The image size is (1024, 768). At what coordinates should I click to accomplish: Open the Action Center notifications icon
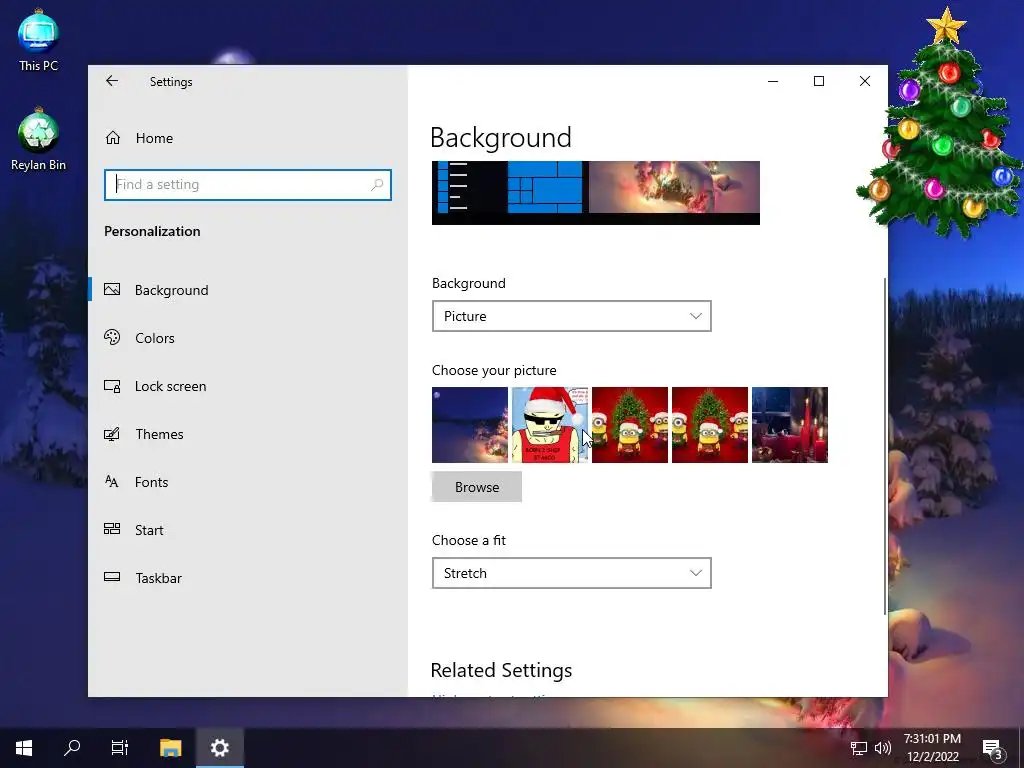click(993, 748)
